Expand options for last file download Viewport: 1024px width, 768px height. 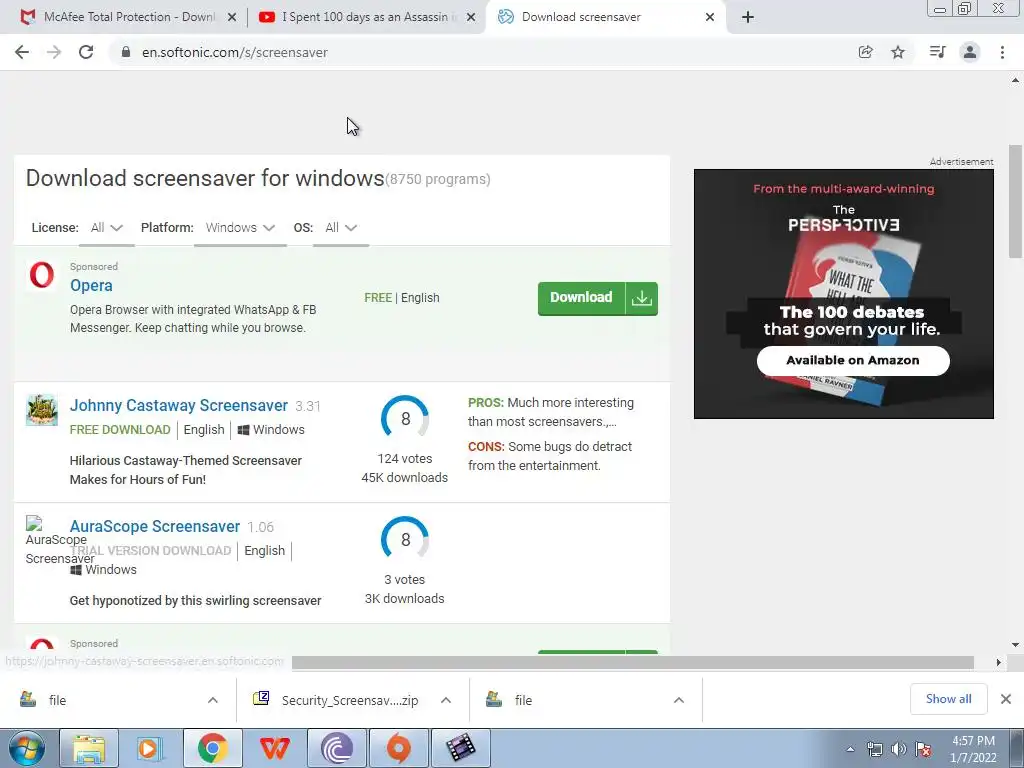[x=679, y=700]
